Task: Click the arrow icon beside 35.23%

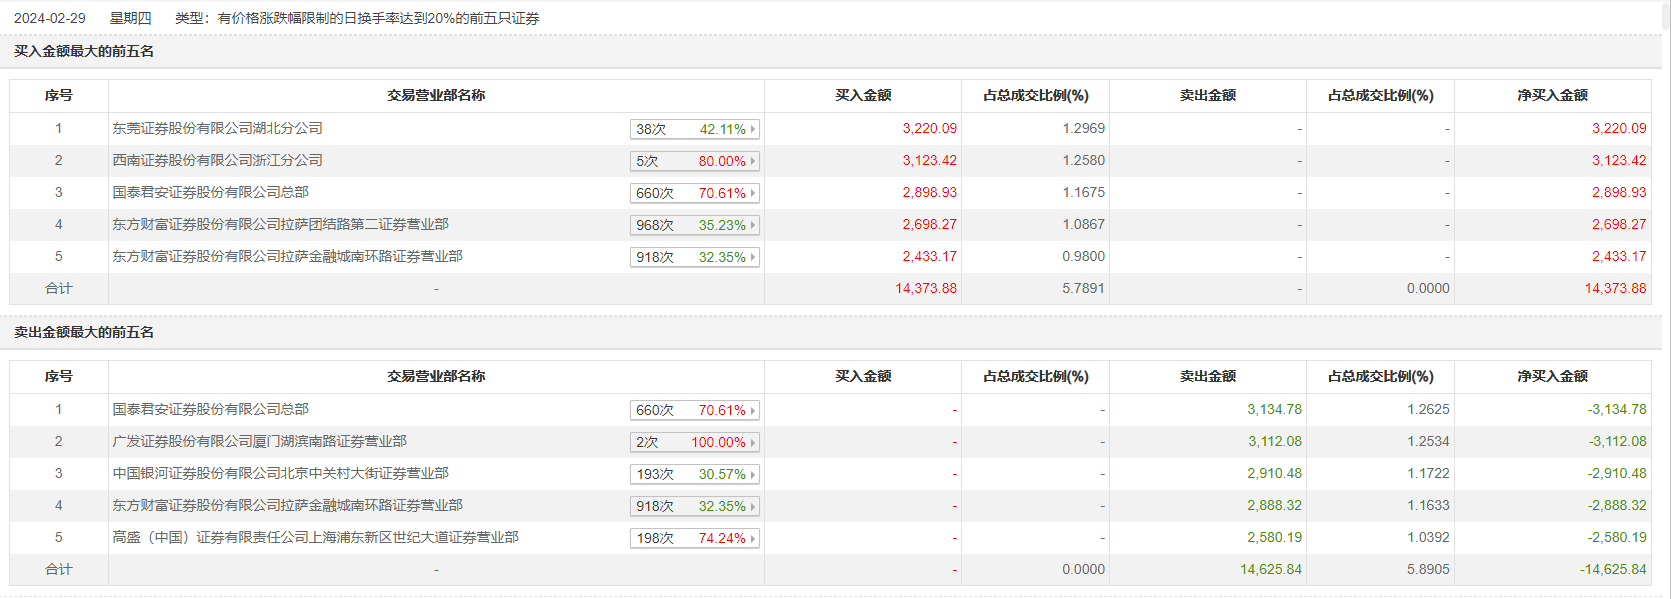Action: pos(753,225)
